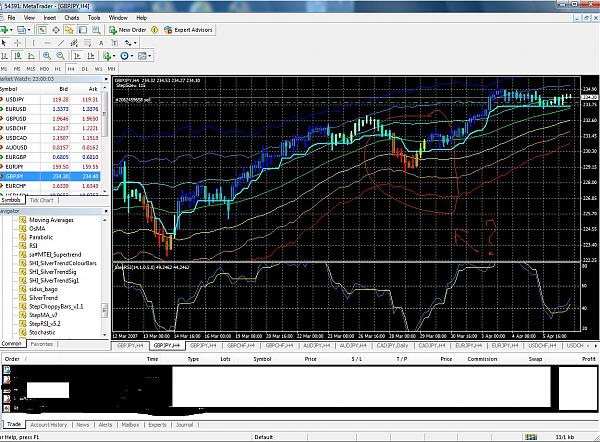The image size is (600, 442).
Task: Open the Profiles icon in the toolbar
Action: (21, 30)
